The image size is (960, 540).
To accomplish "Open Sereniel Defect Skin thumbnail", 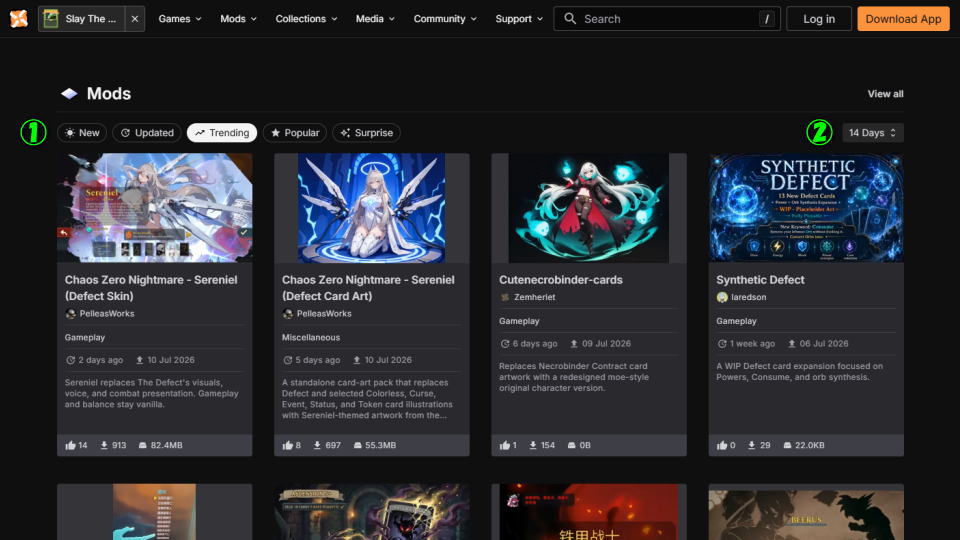I will click(x=154, y=208).
